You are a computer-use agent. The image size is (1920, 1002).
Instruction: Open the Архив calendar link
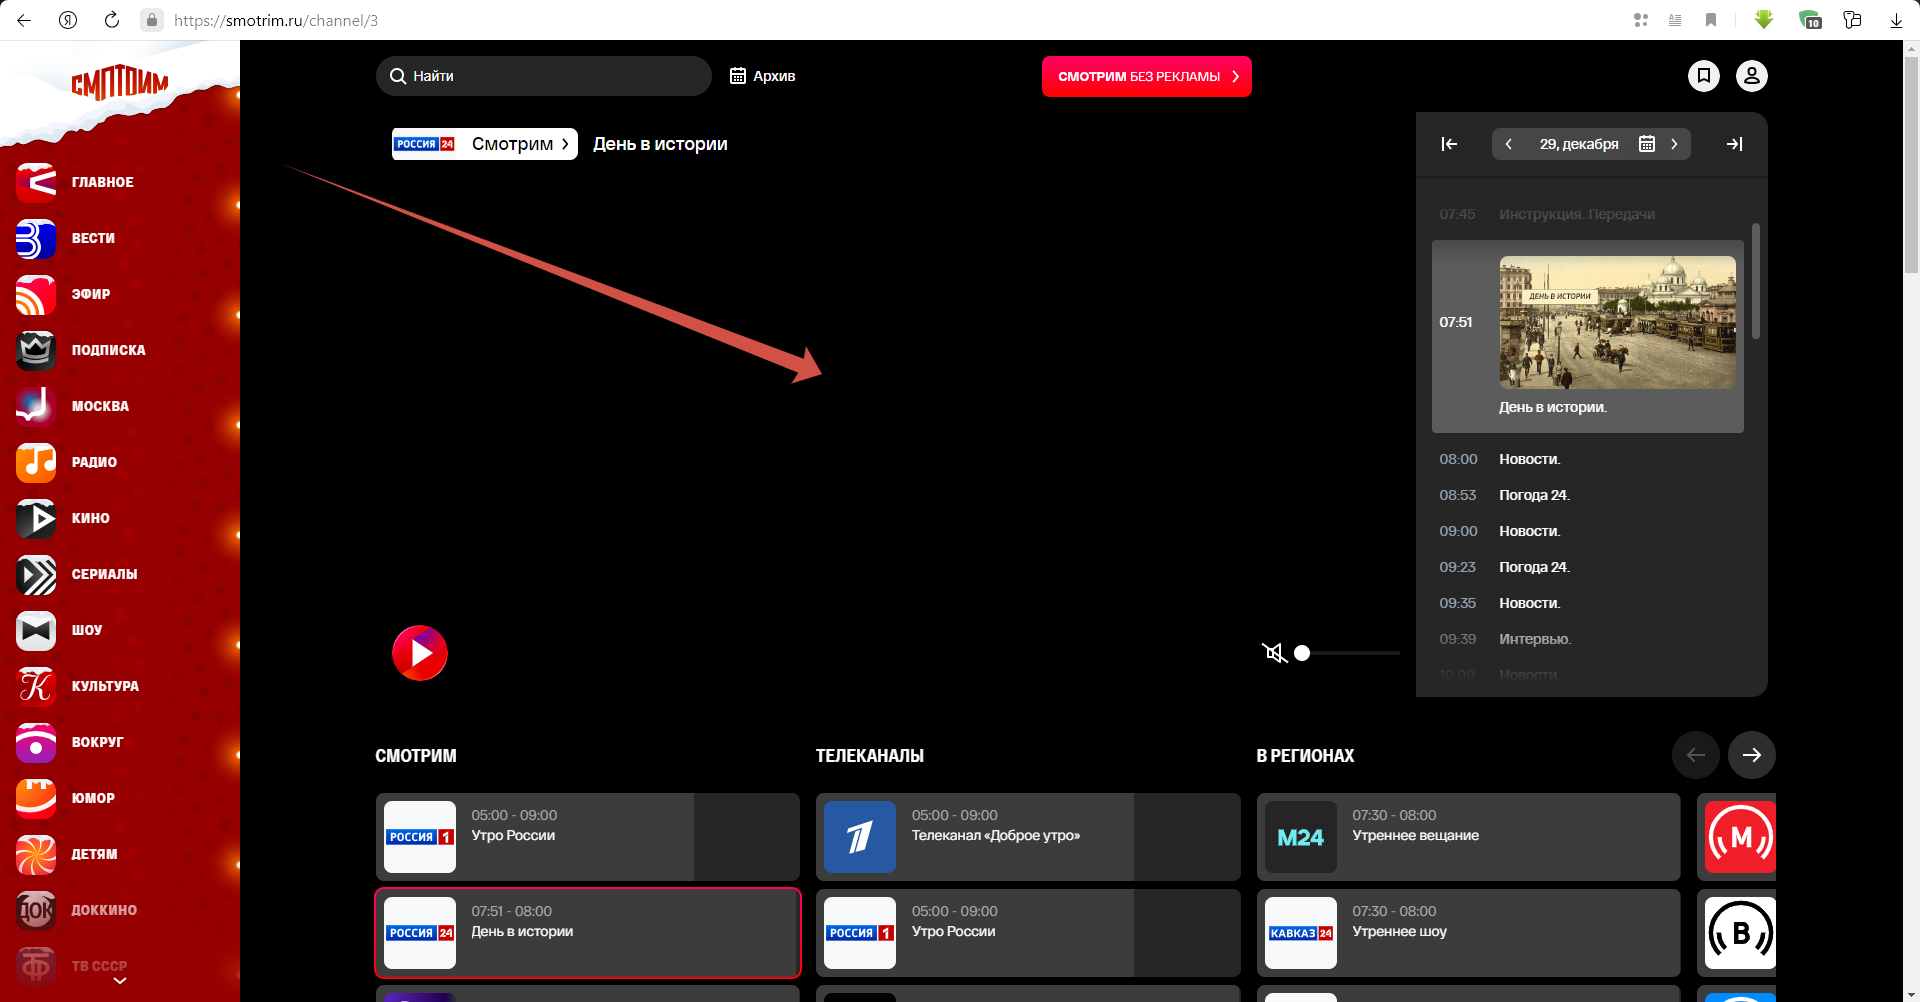(763, 76)
